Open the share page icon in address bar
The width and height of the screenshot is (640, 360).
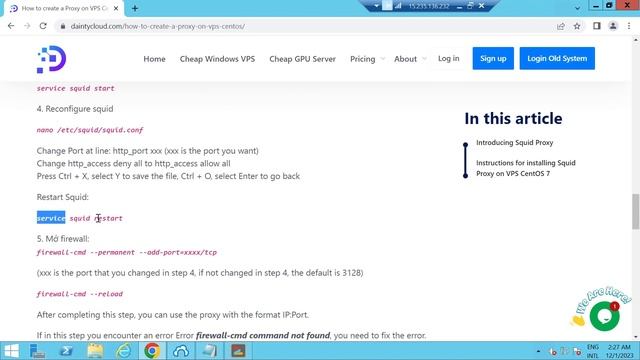pyautogui.click(x=560, y=26)
